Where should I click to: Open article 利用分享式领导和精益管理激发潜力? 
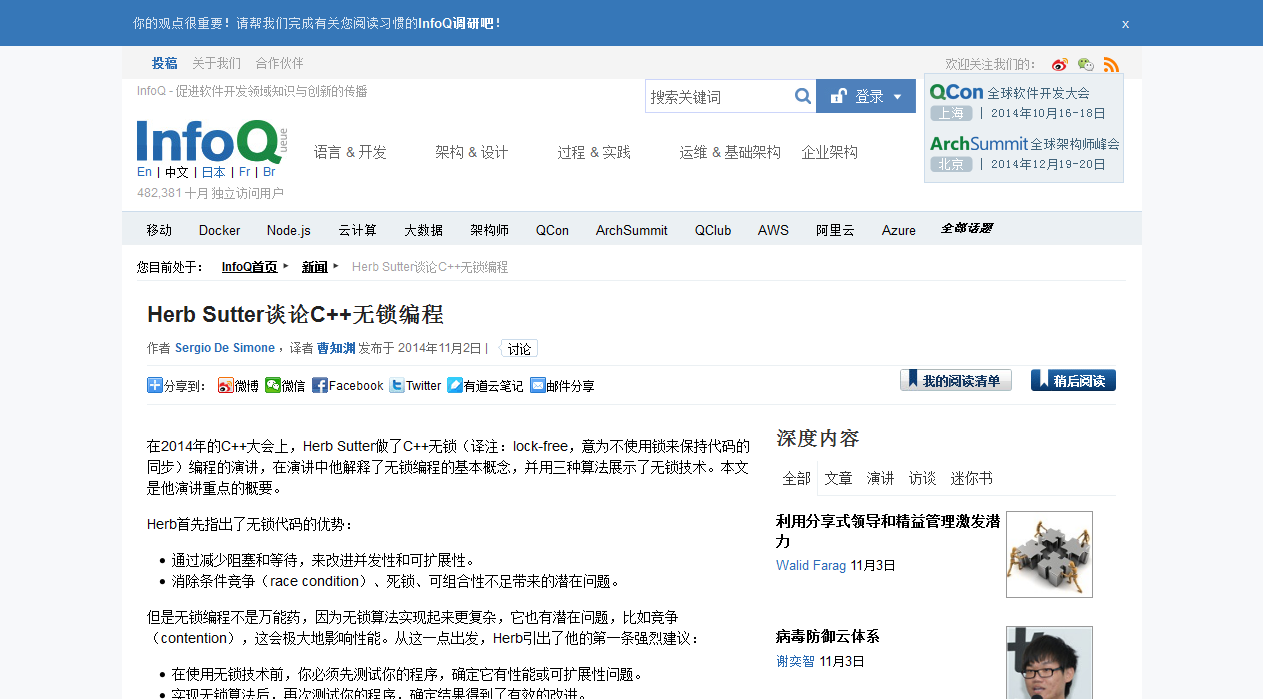coord(888,531)
